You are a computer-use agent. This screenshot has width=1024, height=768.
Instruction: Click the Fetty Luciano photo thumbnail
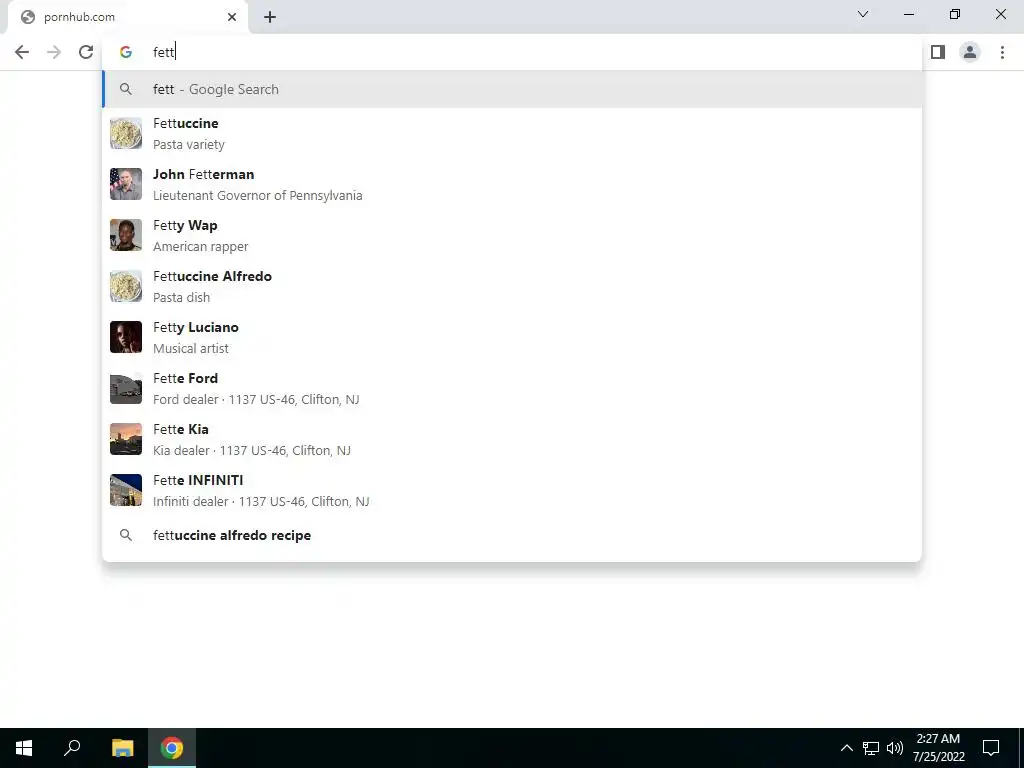coord(126,337)
